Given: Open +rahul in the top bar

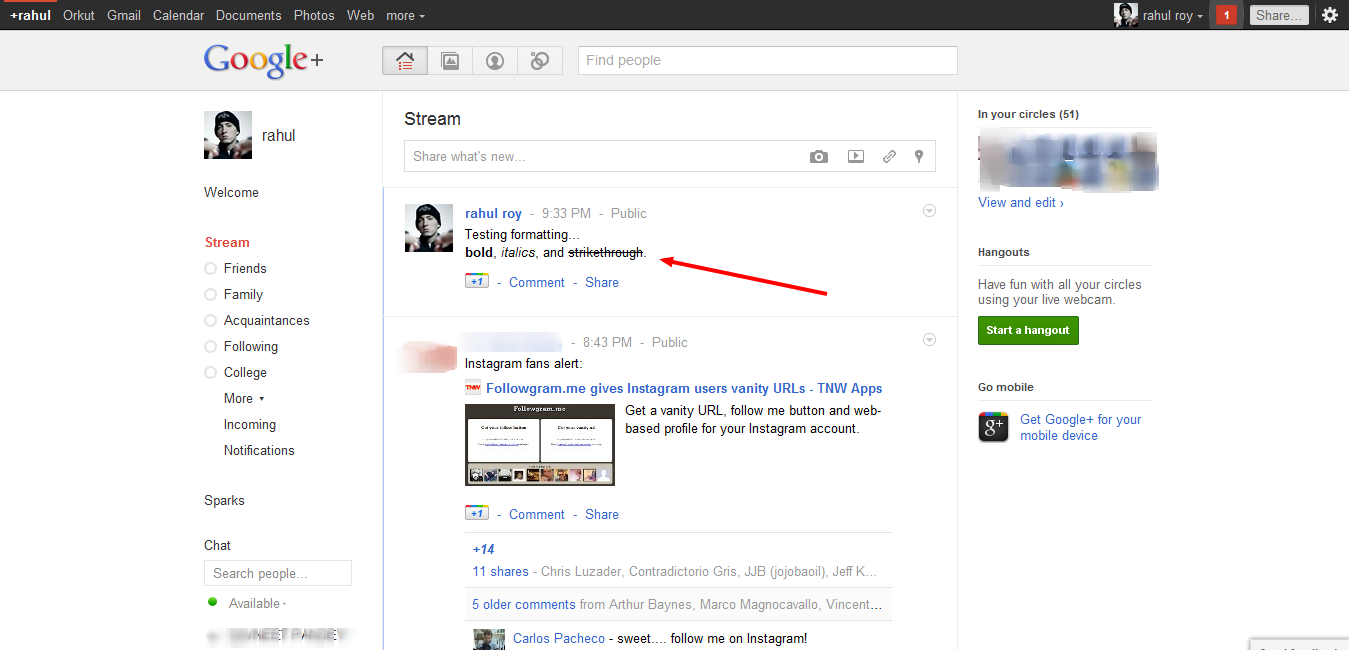Looking at the screenshot, I should 30,15.
